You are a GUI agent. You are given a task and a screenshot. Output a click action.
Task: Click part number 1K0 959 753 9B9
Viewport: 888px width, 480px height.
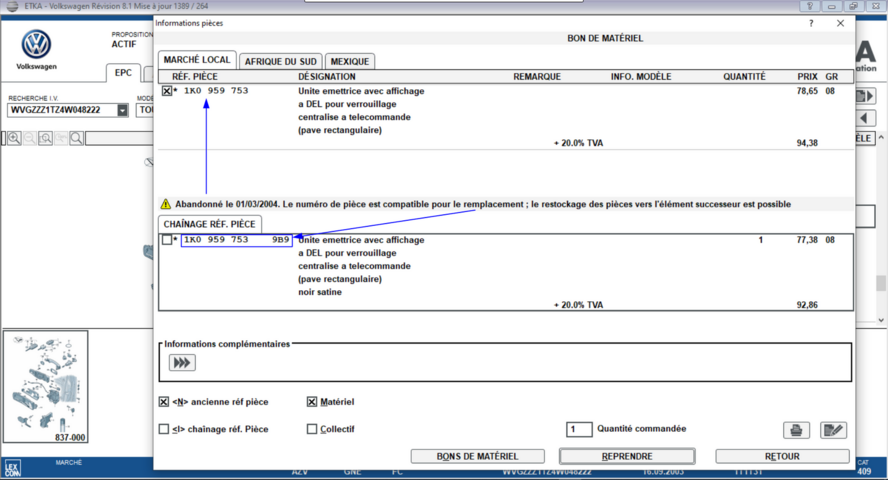coord(237,240)
